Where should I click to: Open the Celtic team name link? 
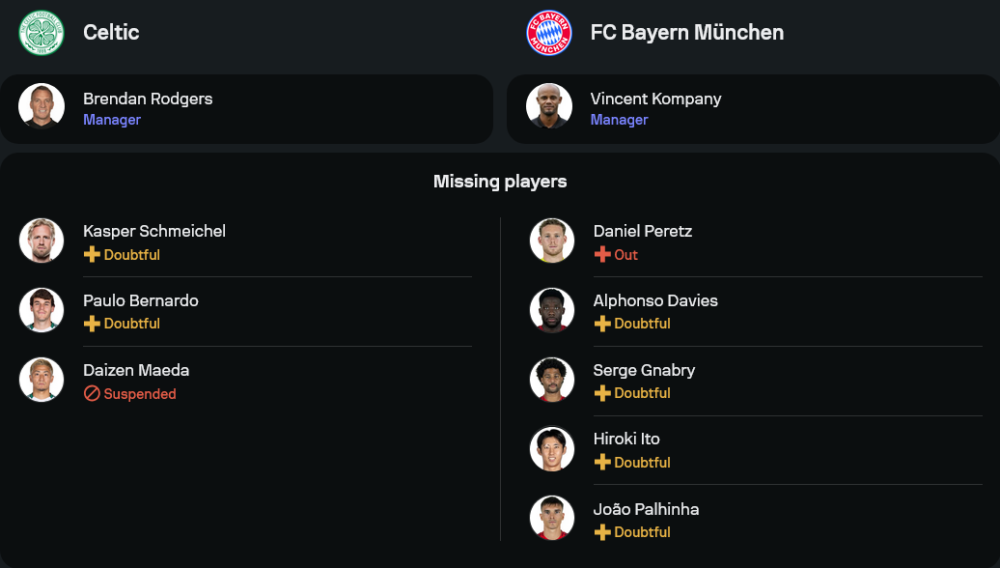click(111, 32)
